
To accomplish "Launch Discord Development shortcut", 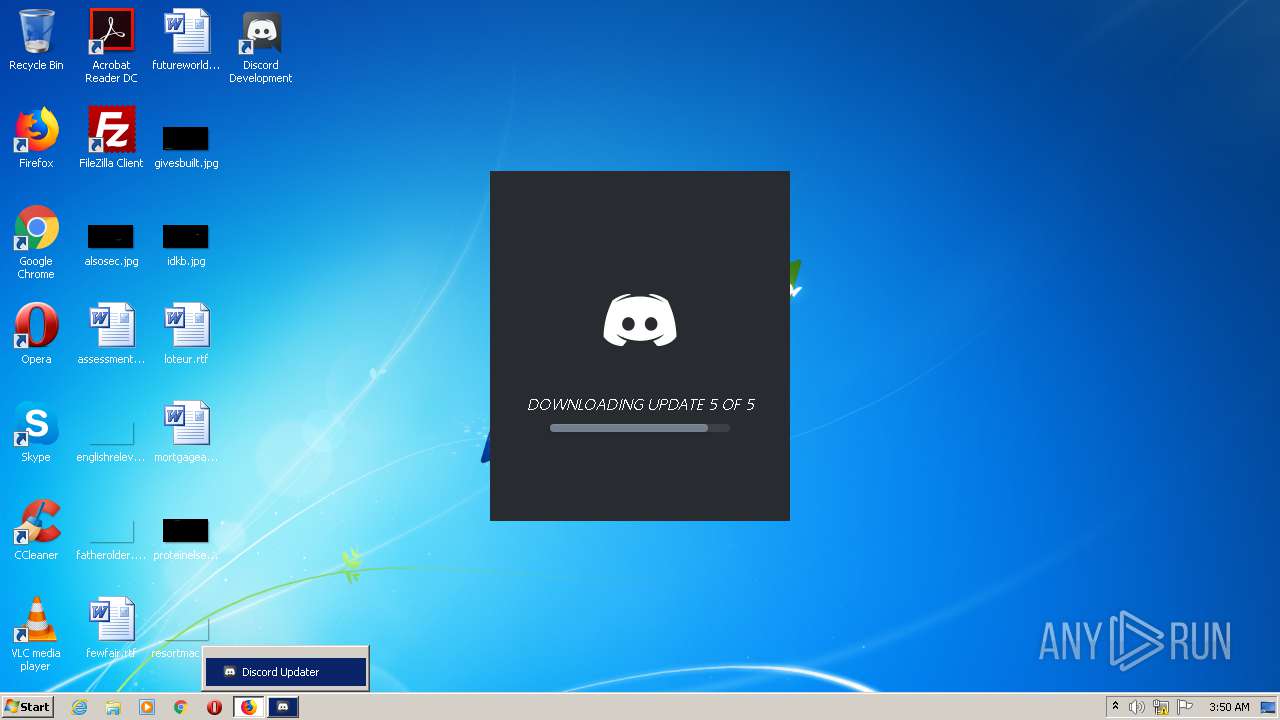I will pos(261,46).
